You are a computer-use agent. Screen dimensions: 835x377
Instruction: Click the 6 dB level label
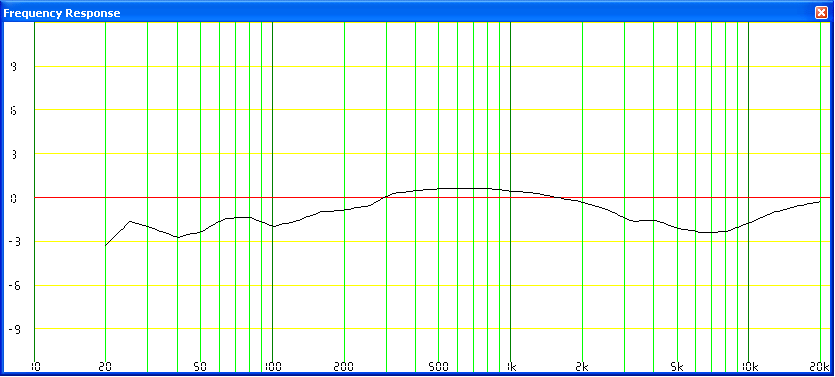click(14, 110)
